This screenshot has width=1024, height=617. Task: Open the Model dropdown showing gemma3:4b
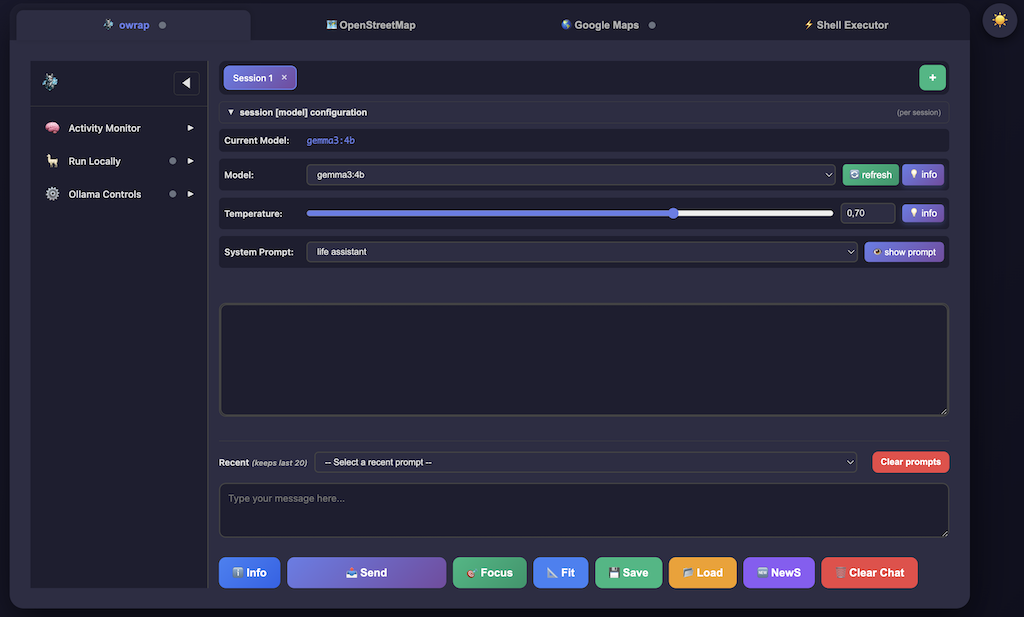(571, 174)
